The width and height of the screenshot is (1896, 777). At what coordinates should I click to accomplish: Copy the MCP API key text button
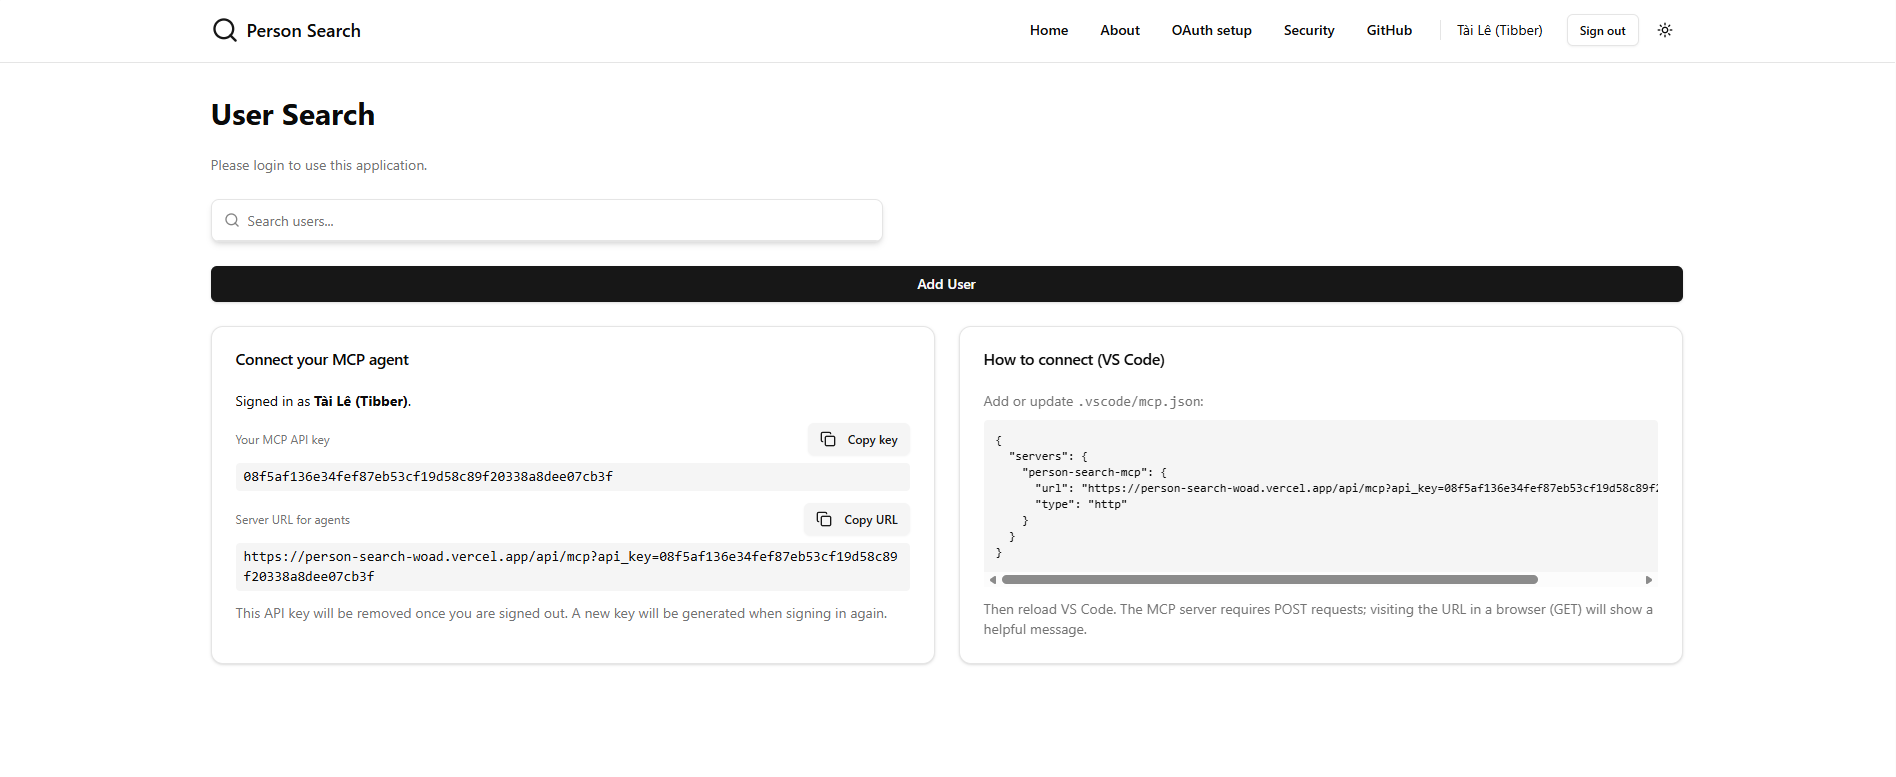pos(859,439)
